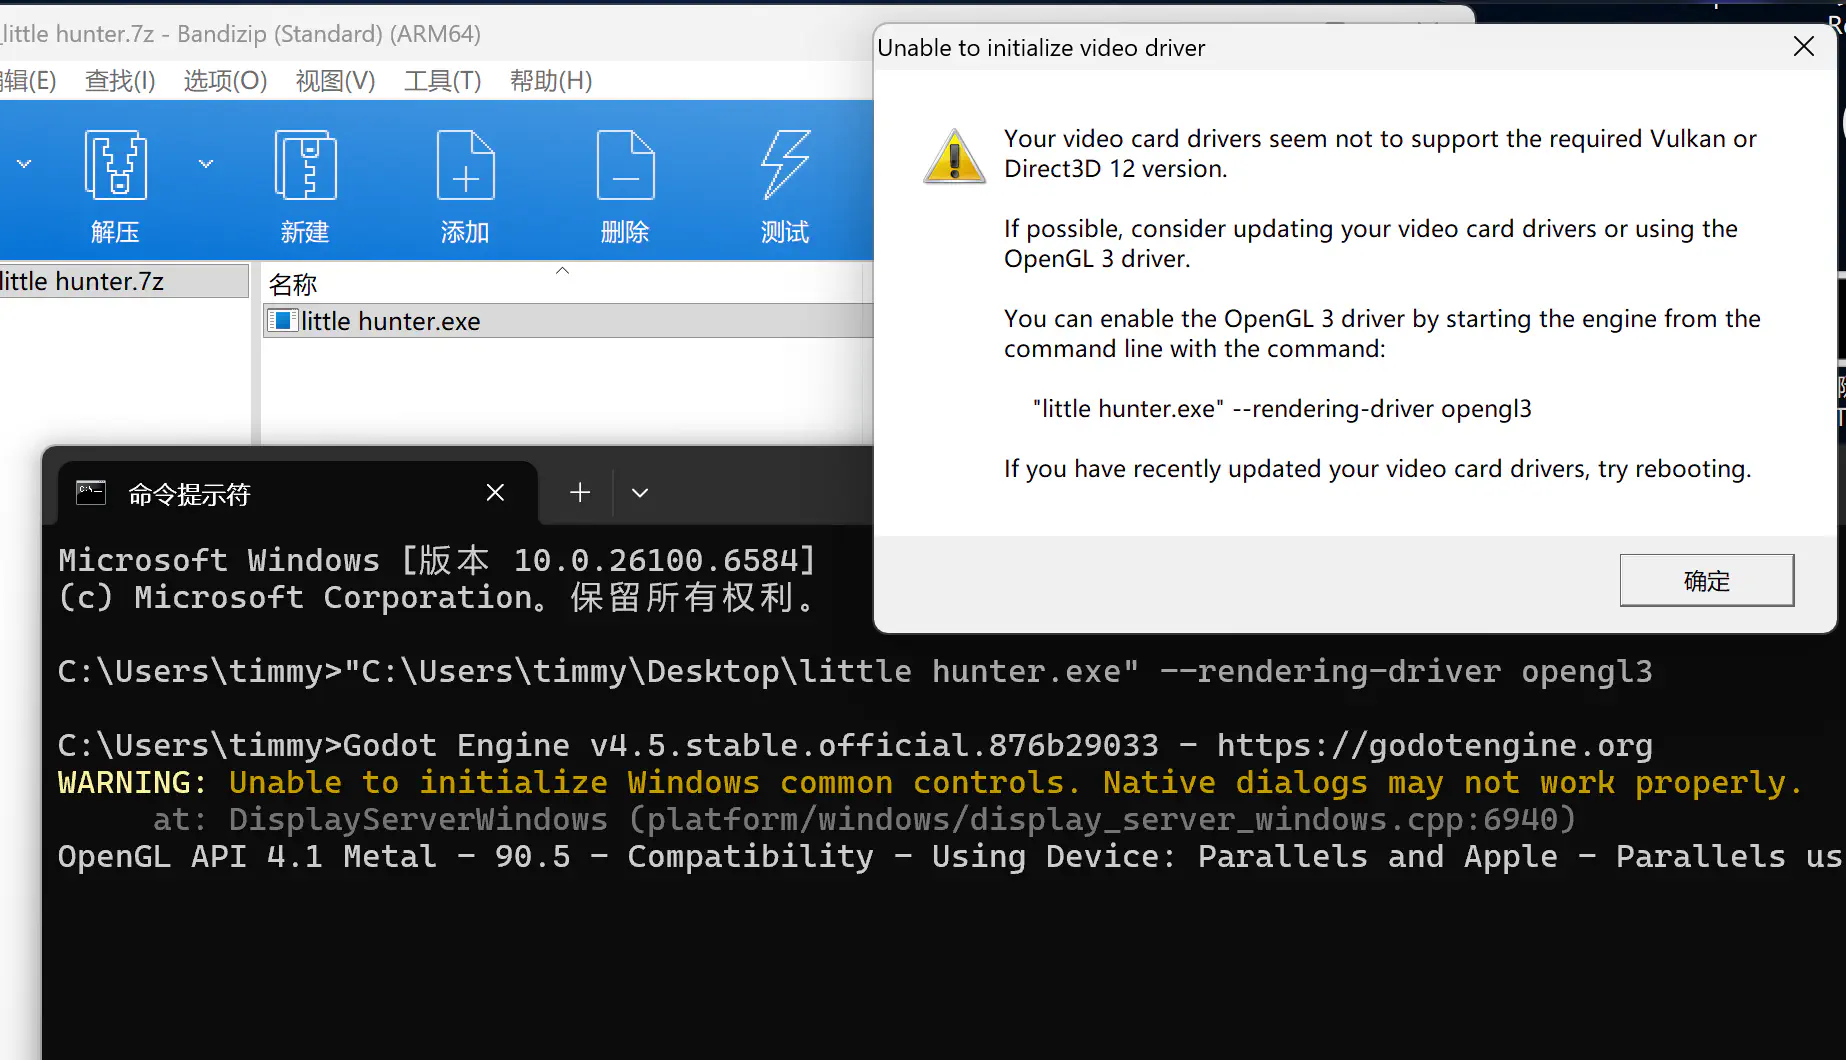Viewport: 1846px width, 1060px height.
Task: Dismiss the video driver error dialog with X
Action: tap(1803, 47)
